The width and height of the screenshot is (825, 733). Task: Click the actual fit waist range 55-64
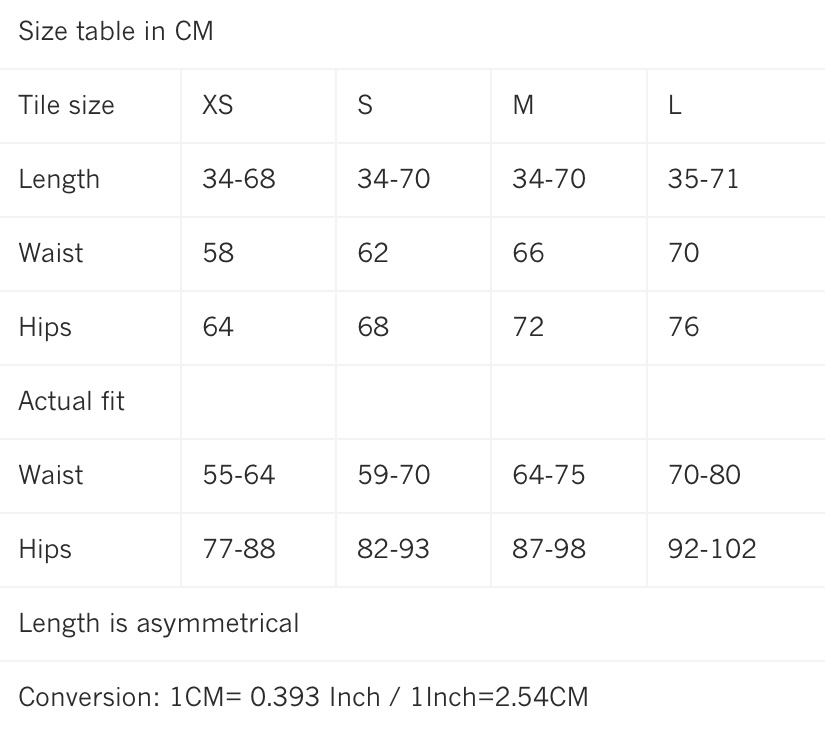[238, 475]
